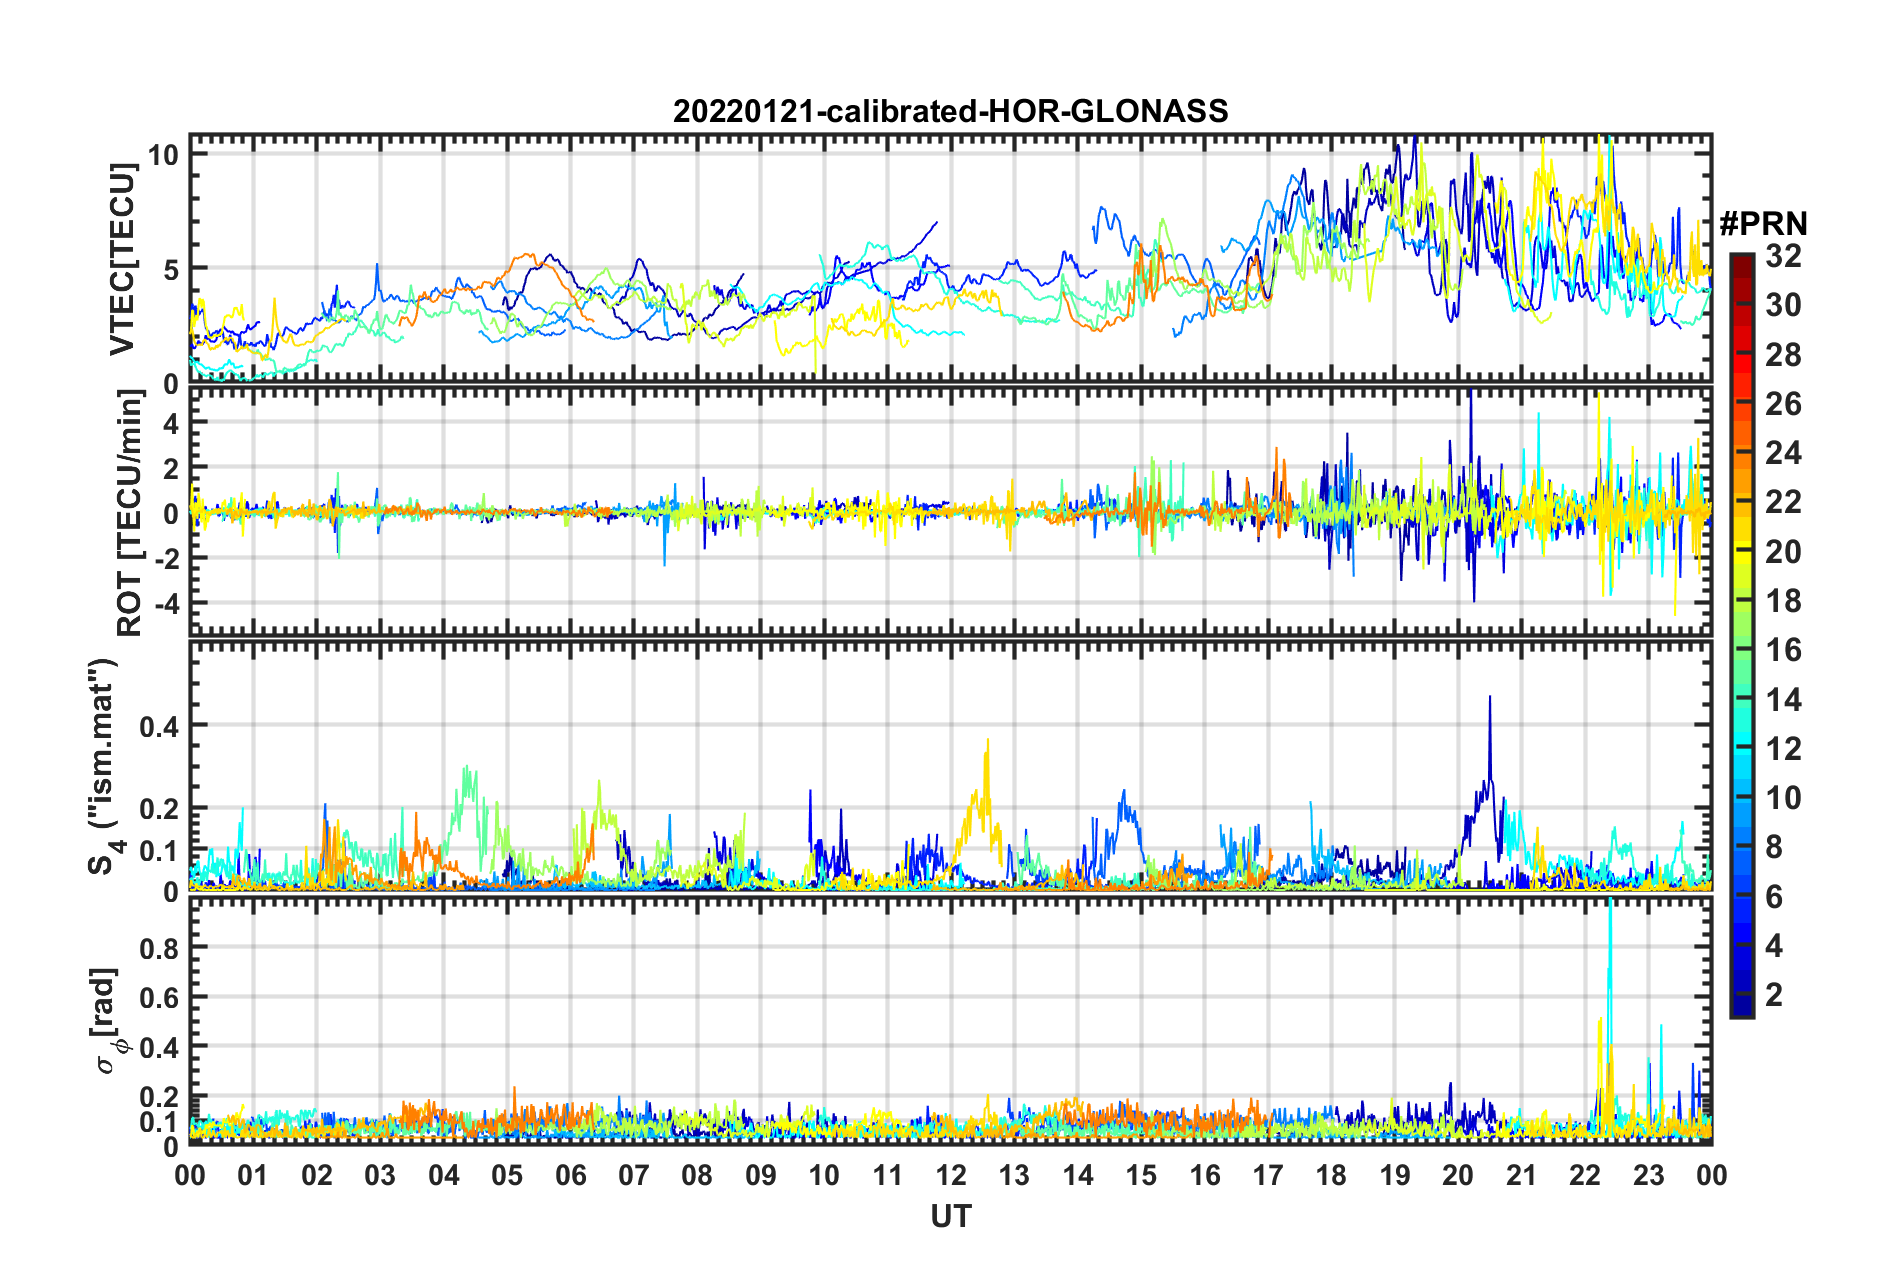Screen dimensions: 1902x1272
Task: Click the 0.6 tick label on the sigma-phi axis
Action: tap(159, 997)
